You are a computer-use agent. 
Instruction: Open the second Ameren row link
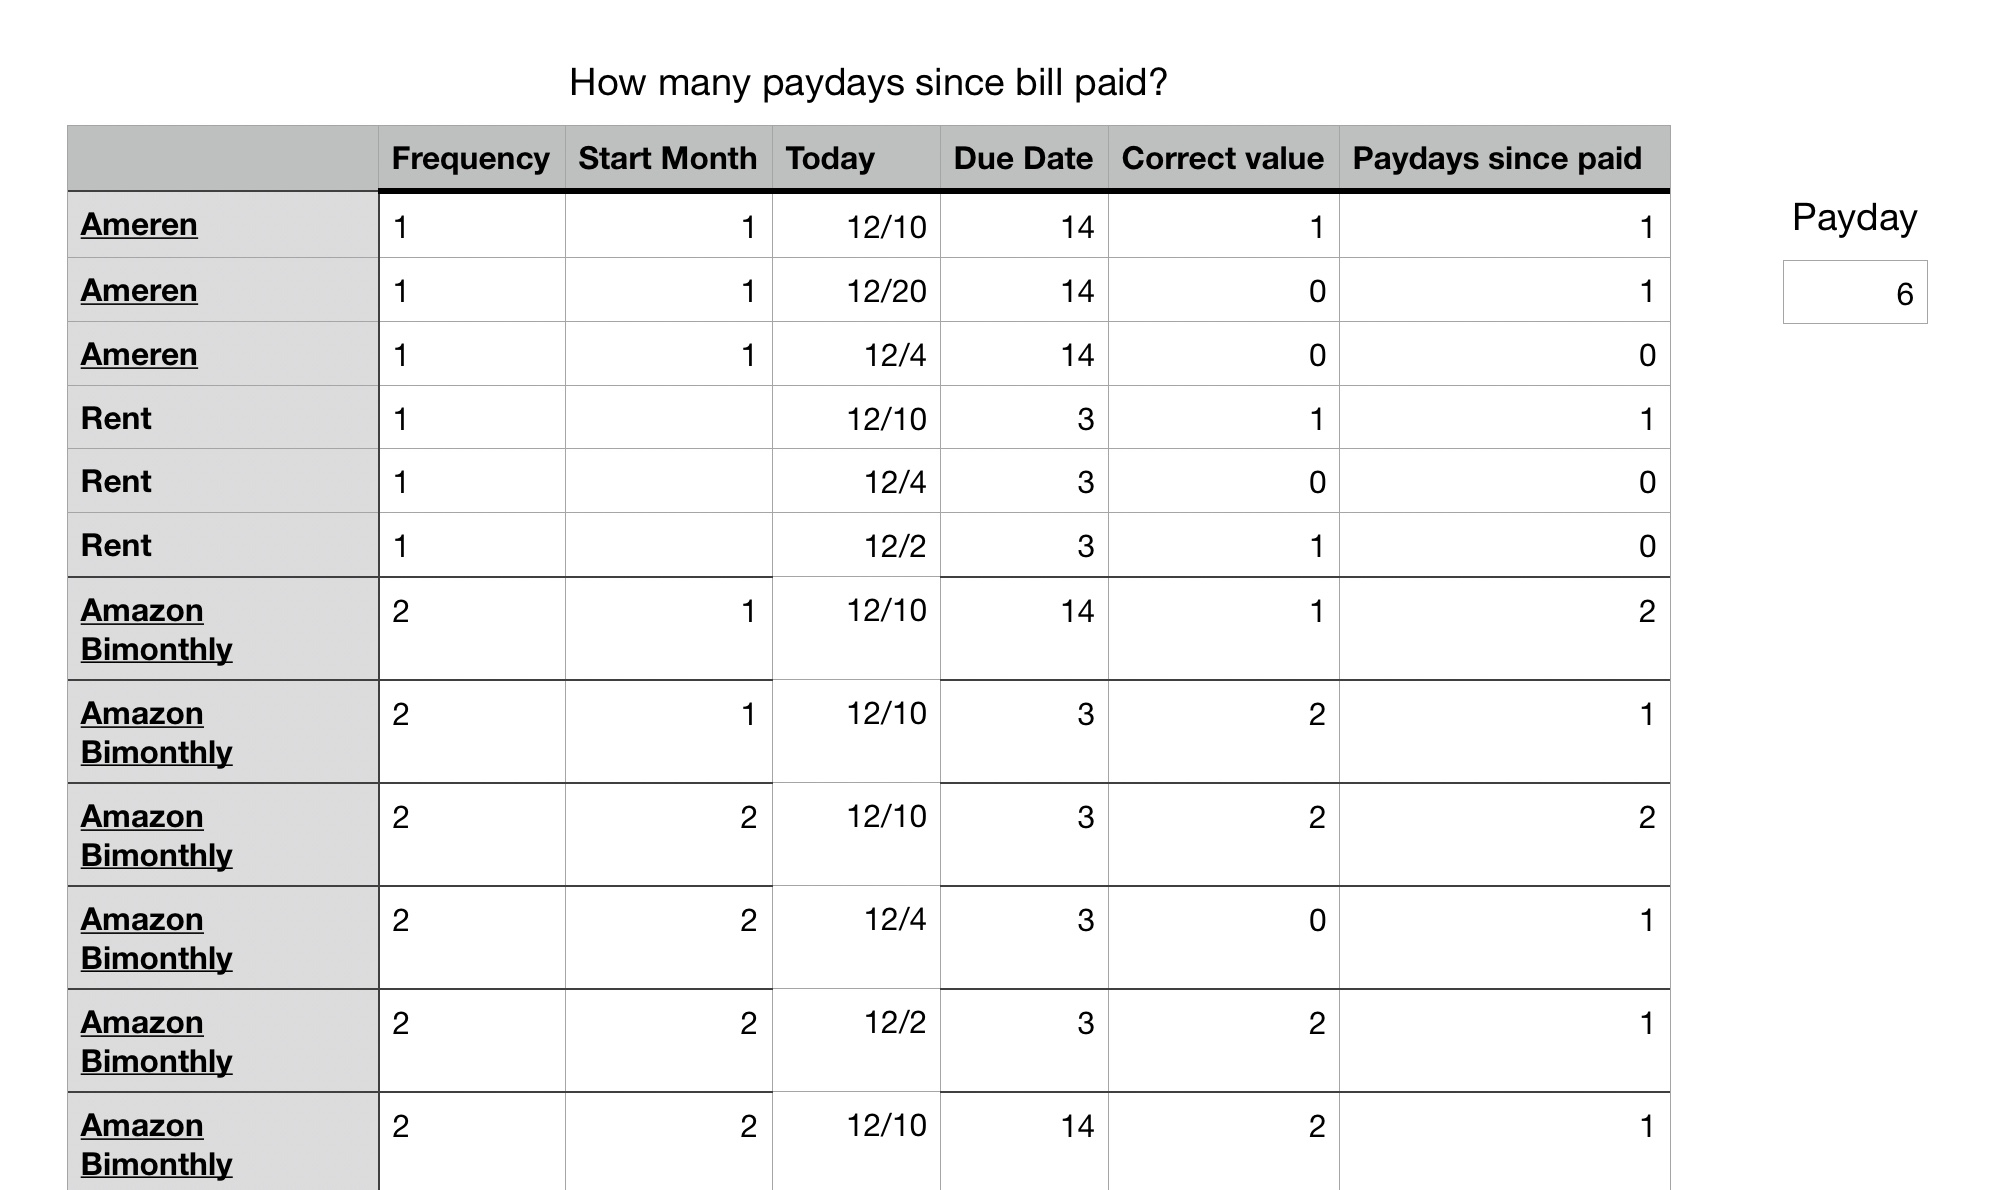(139, 291)
